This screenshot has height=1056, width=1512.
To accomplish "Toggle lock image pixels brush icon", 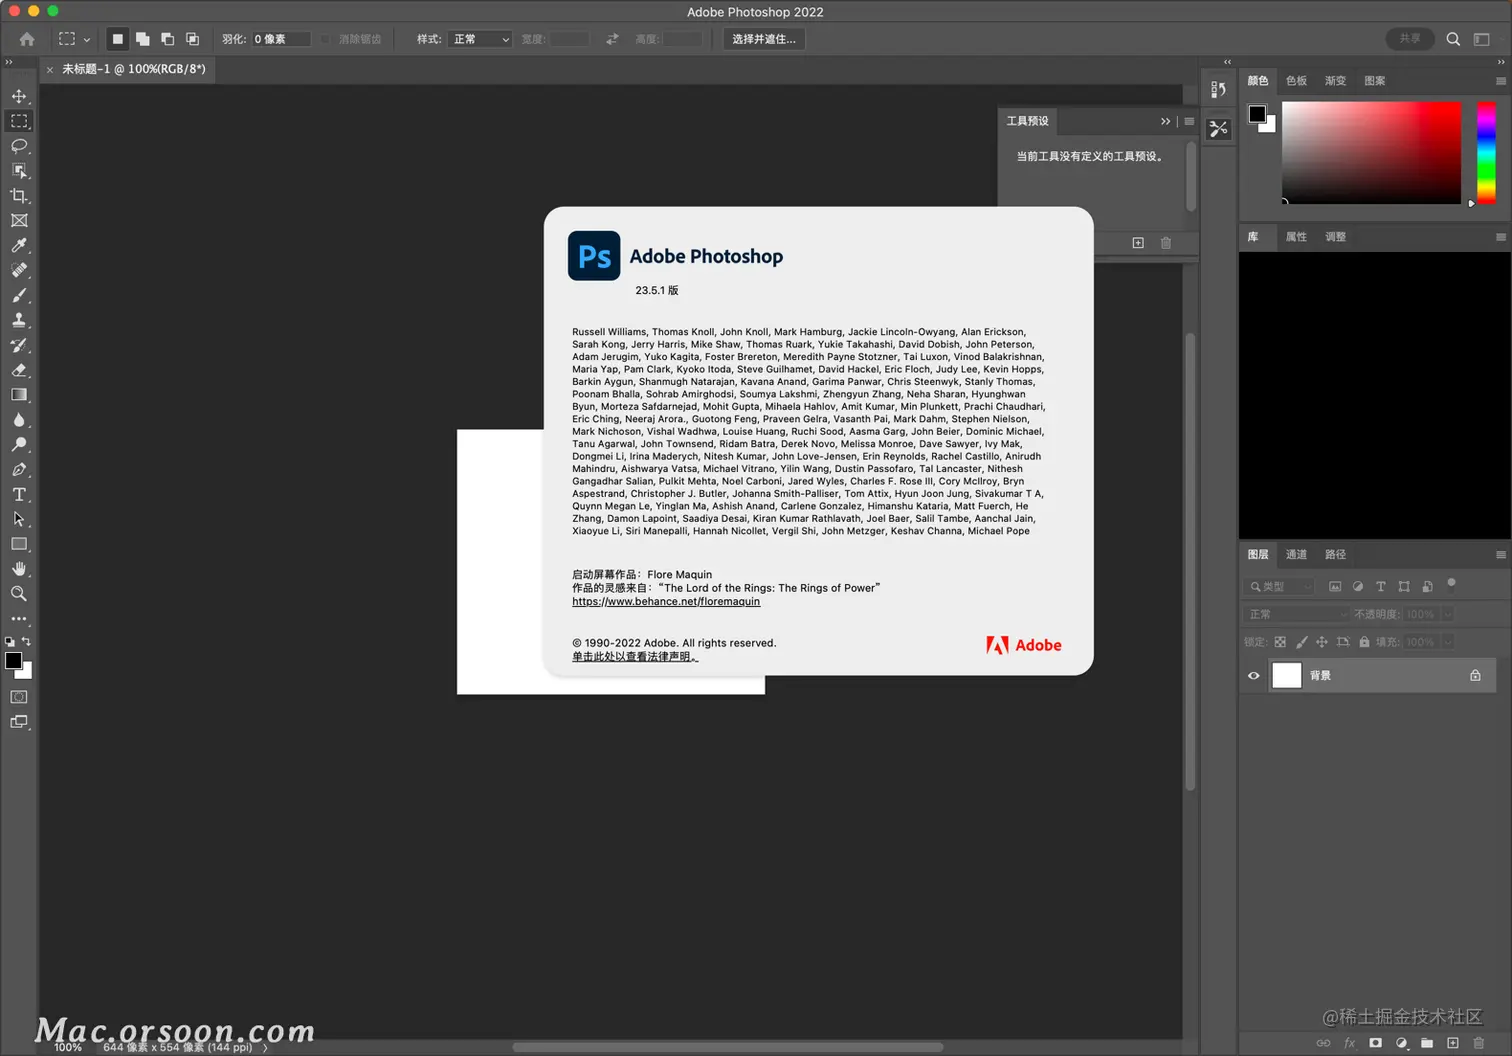I will (1301, 642).
